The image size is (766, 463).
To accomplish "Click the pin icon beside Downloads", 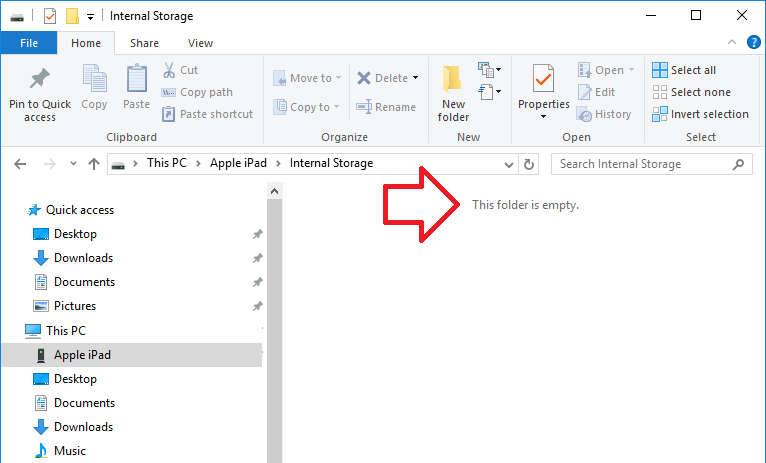I will (x=257, y=258).
